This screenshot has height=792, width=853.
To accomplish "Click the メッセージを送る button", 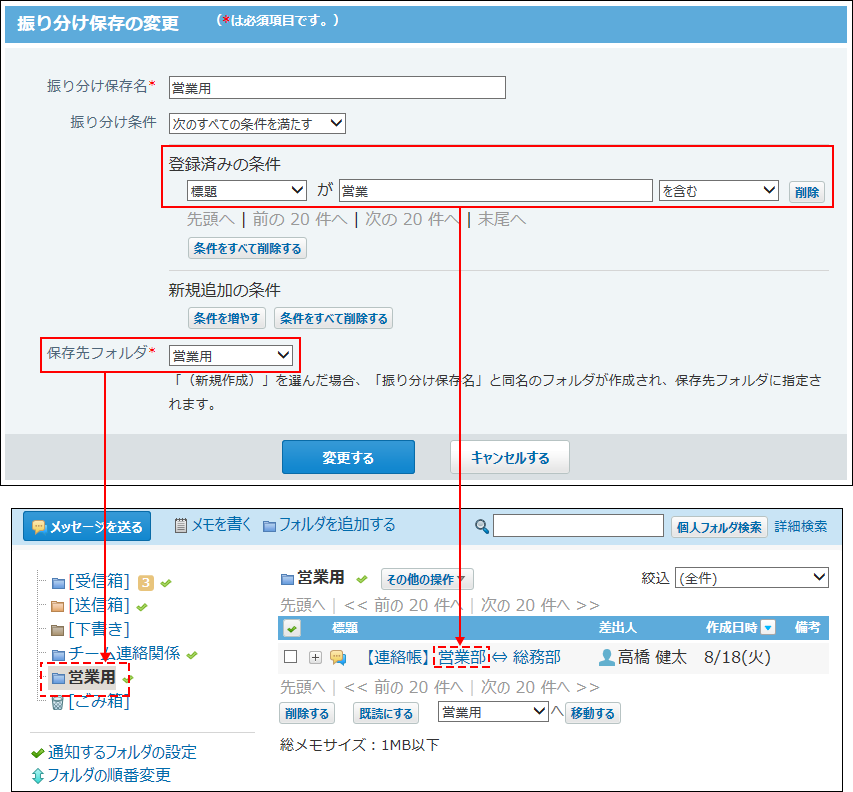I will (x=86, y=526).
